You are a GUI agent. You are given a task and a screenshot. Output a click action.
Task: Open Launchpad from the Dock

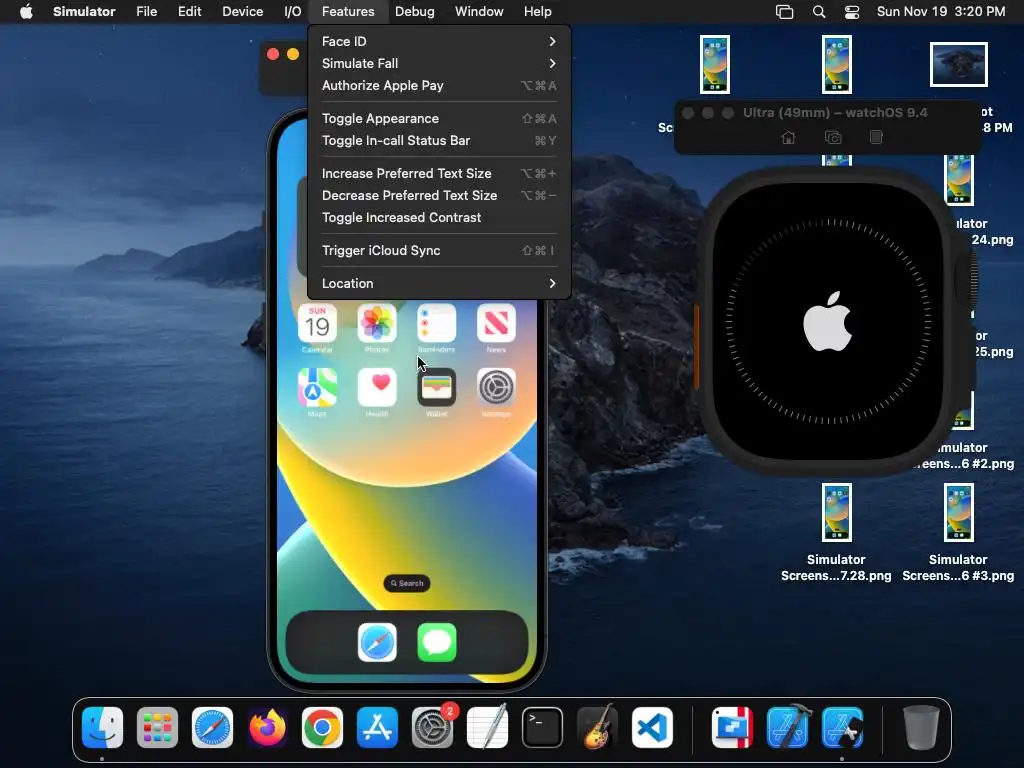(157, 727)
